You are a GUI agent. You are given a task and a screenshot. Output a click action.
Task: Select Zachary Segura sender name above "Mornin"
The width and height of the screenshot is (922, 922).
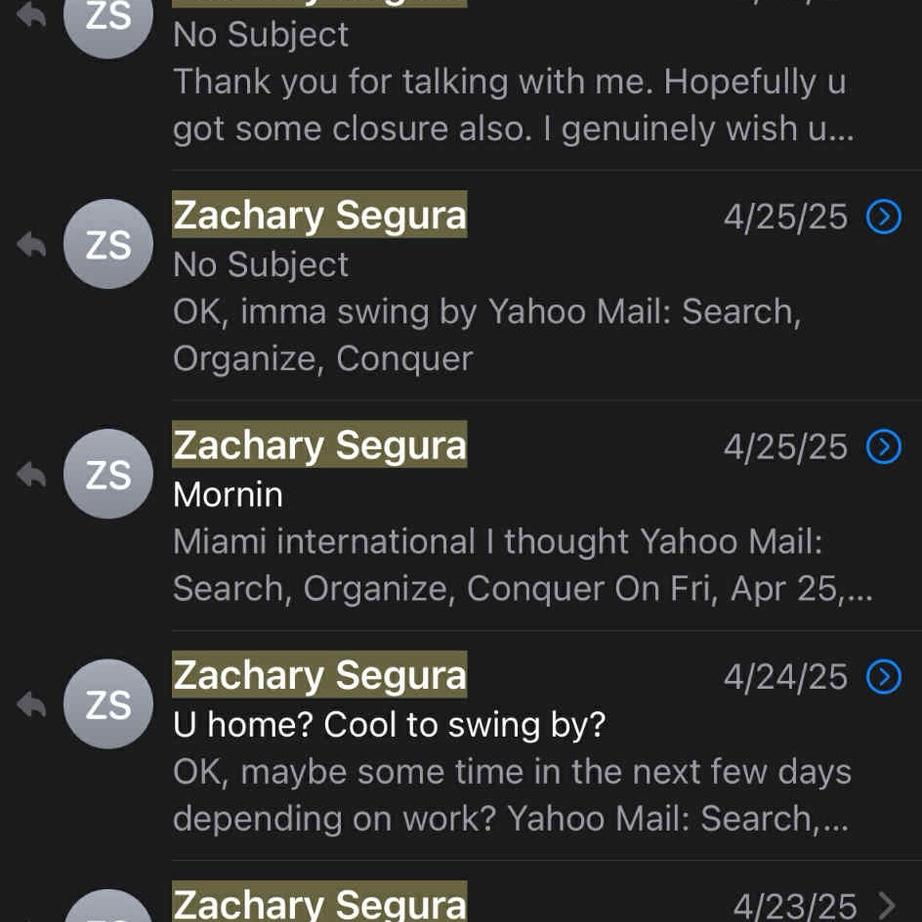click(319, 446)
